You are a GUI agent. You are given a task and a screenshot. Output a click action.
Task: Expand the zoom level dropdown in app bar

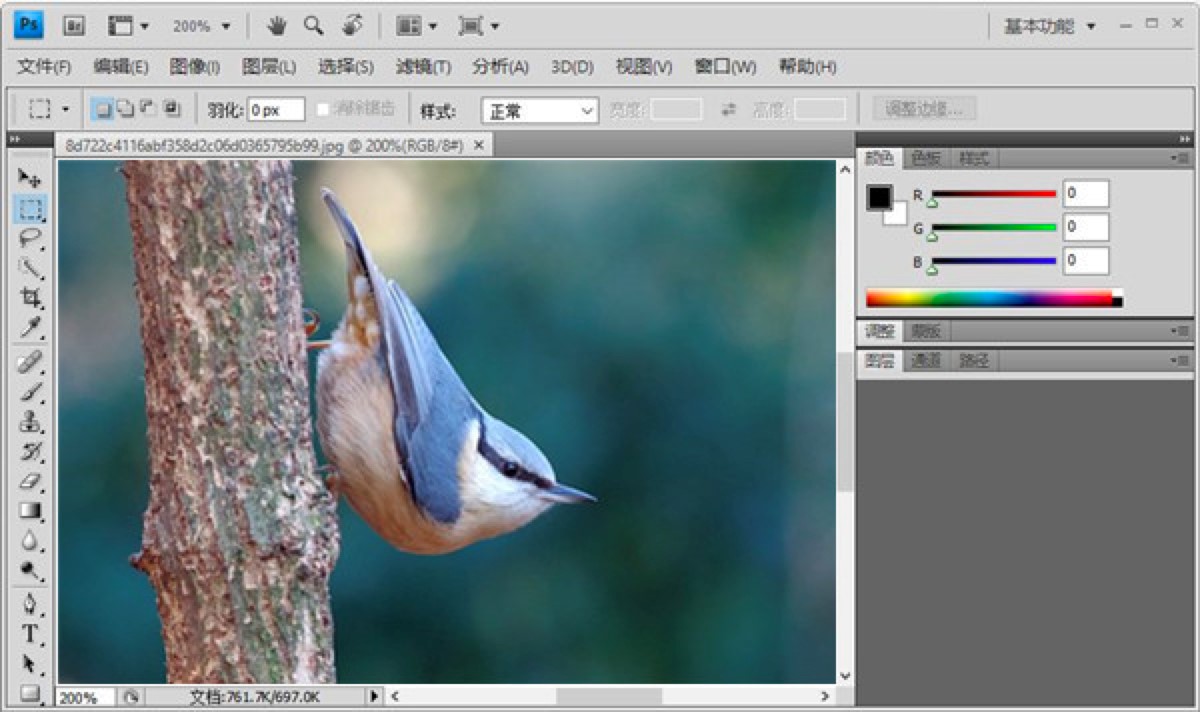coord(226,25)
